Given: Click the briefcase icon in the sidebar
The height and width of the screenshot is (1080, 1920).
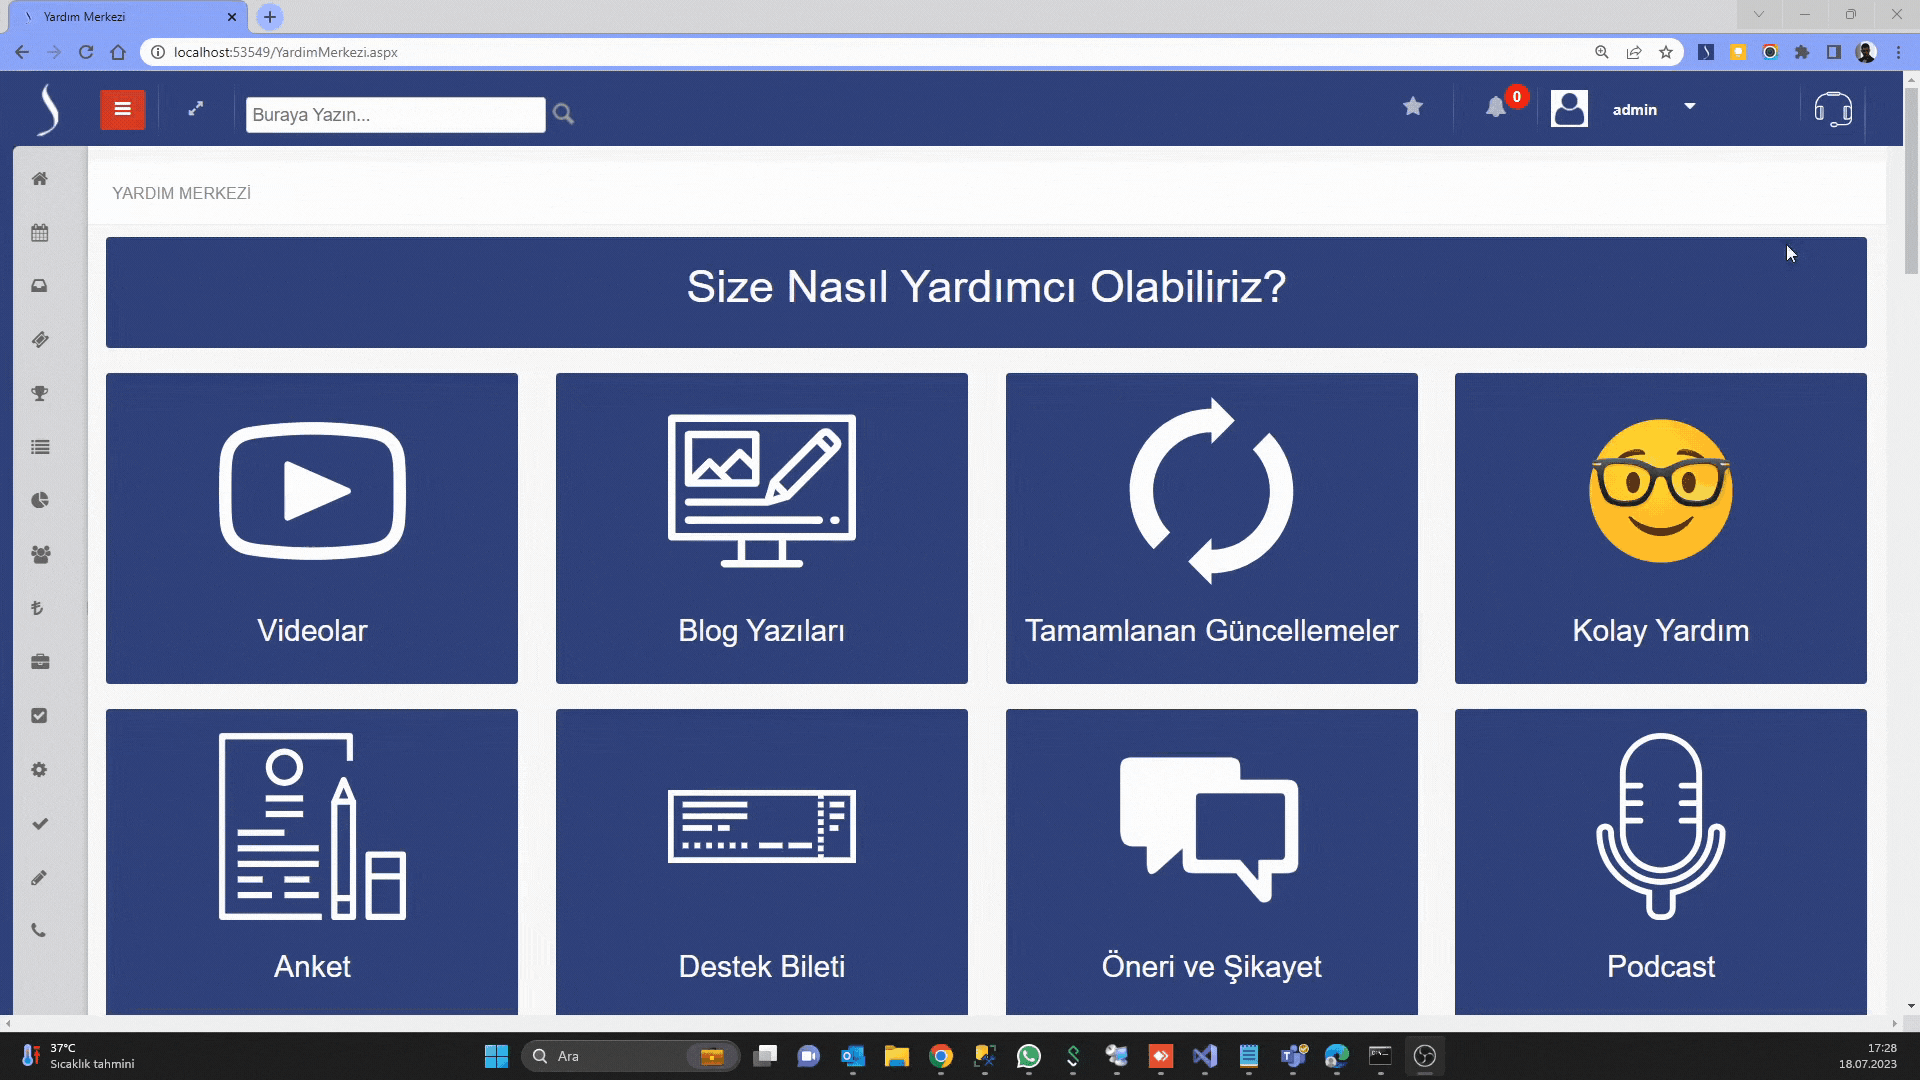Looking at the screenshot, I should (x=40, y=662).
